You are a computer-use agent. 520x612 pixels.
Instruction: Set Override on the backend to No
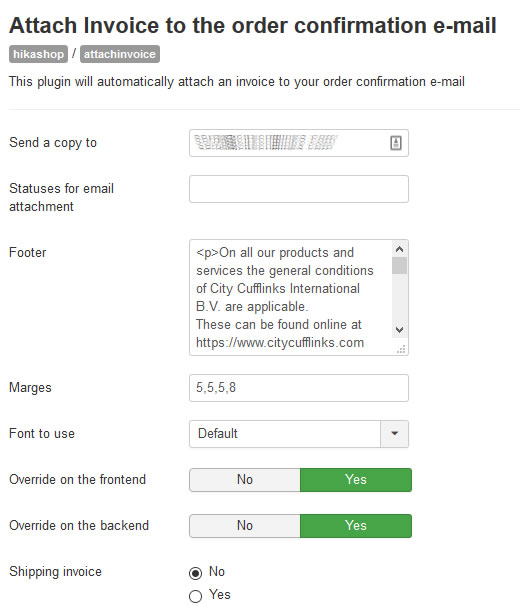[x=245, y=526]
